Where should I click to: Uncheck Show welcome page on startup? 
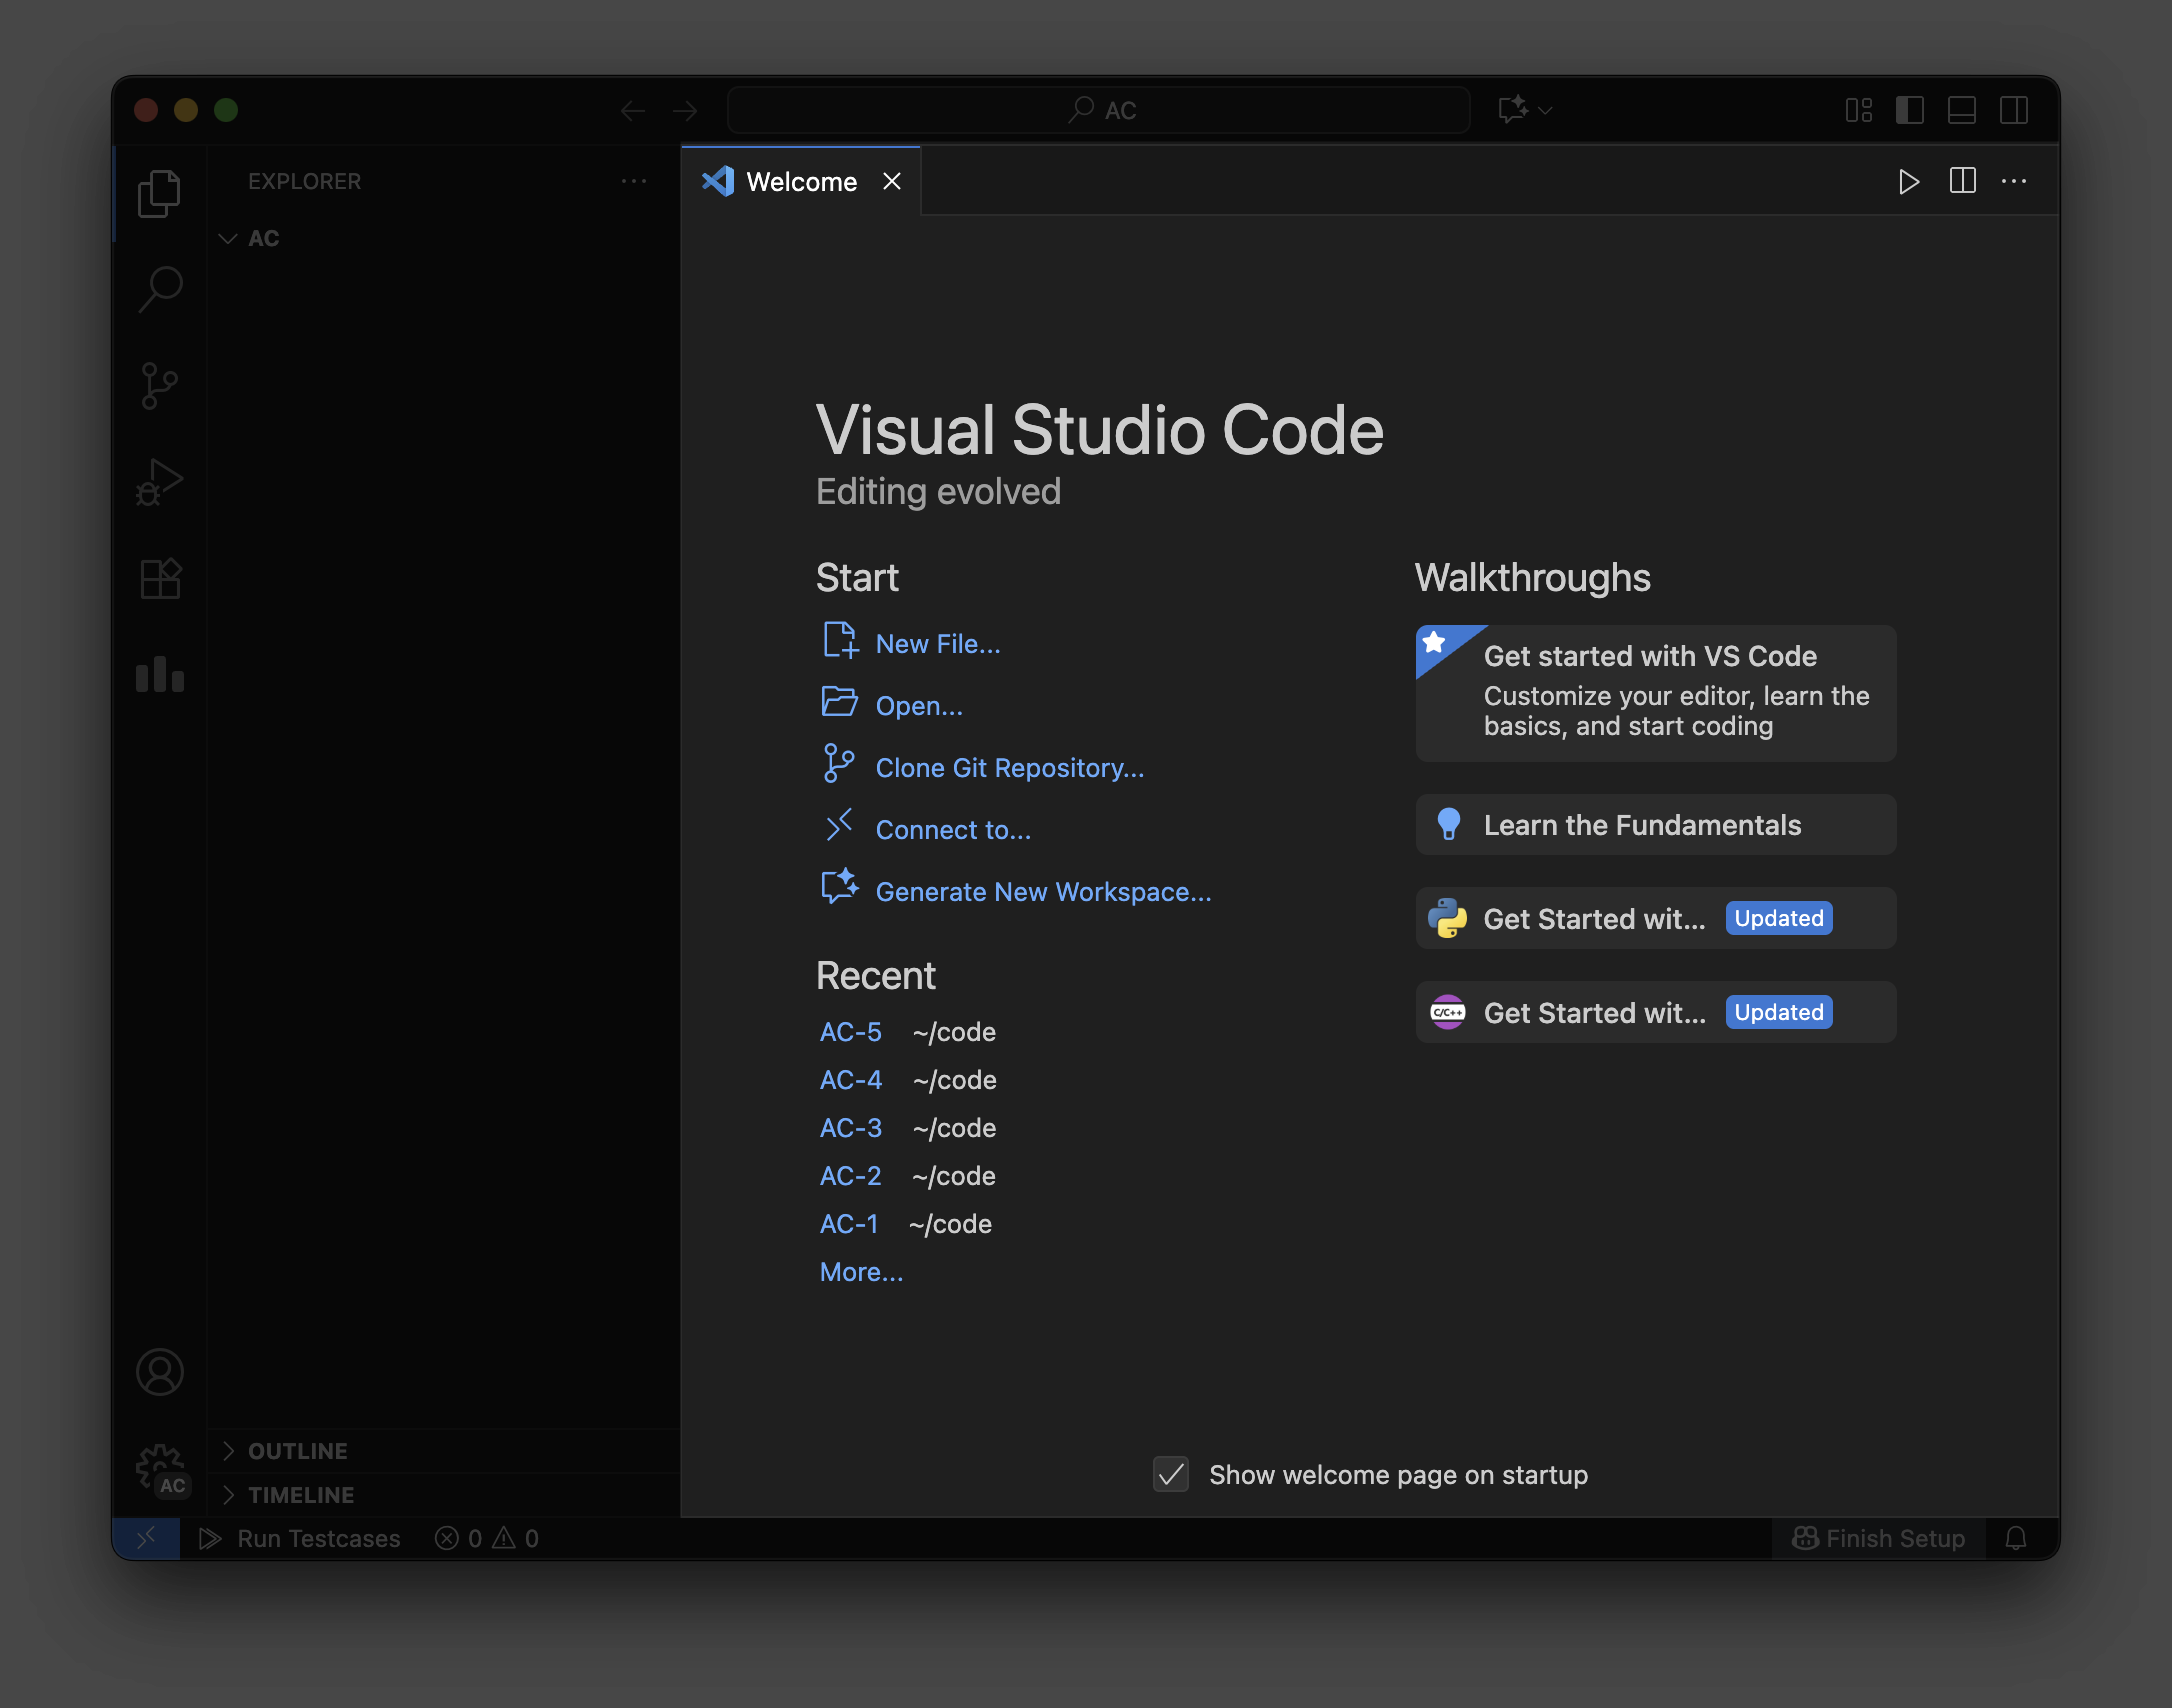click(x=1170, y=1474)
